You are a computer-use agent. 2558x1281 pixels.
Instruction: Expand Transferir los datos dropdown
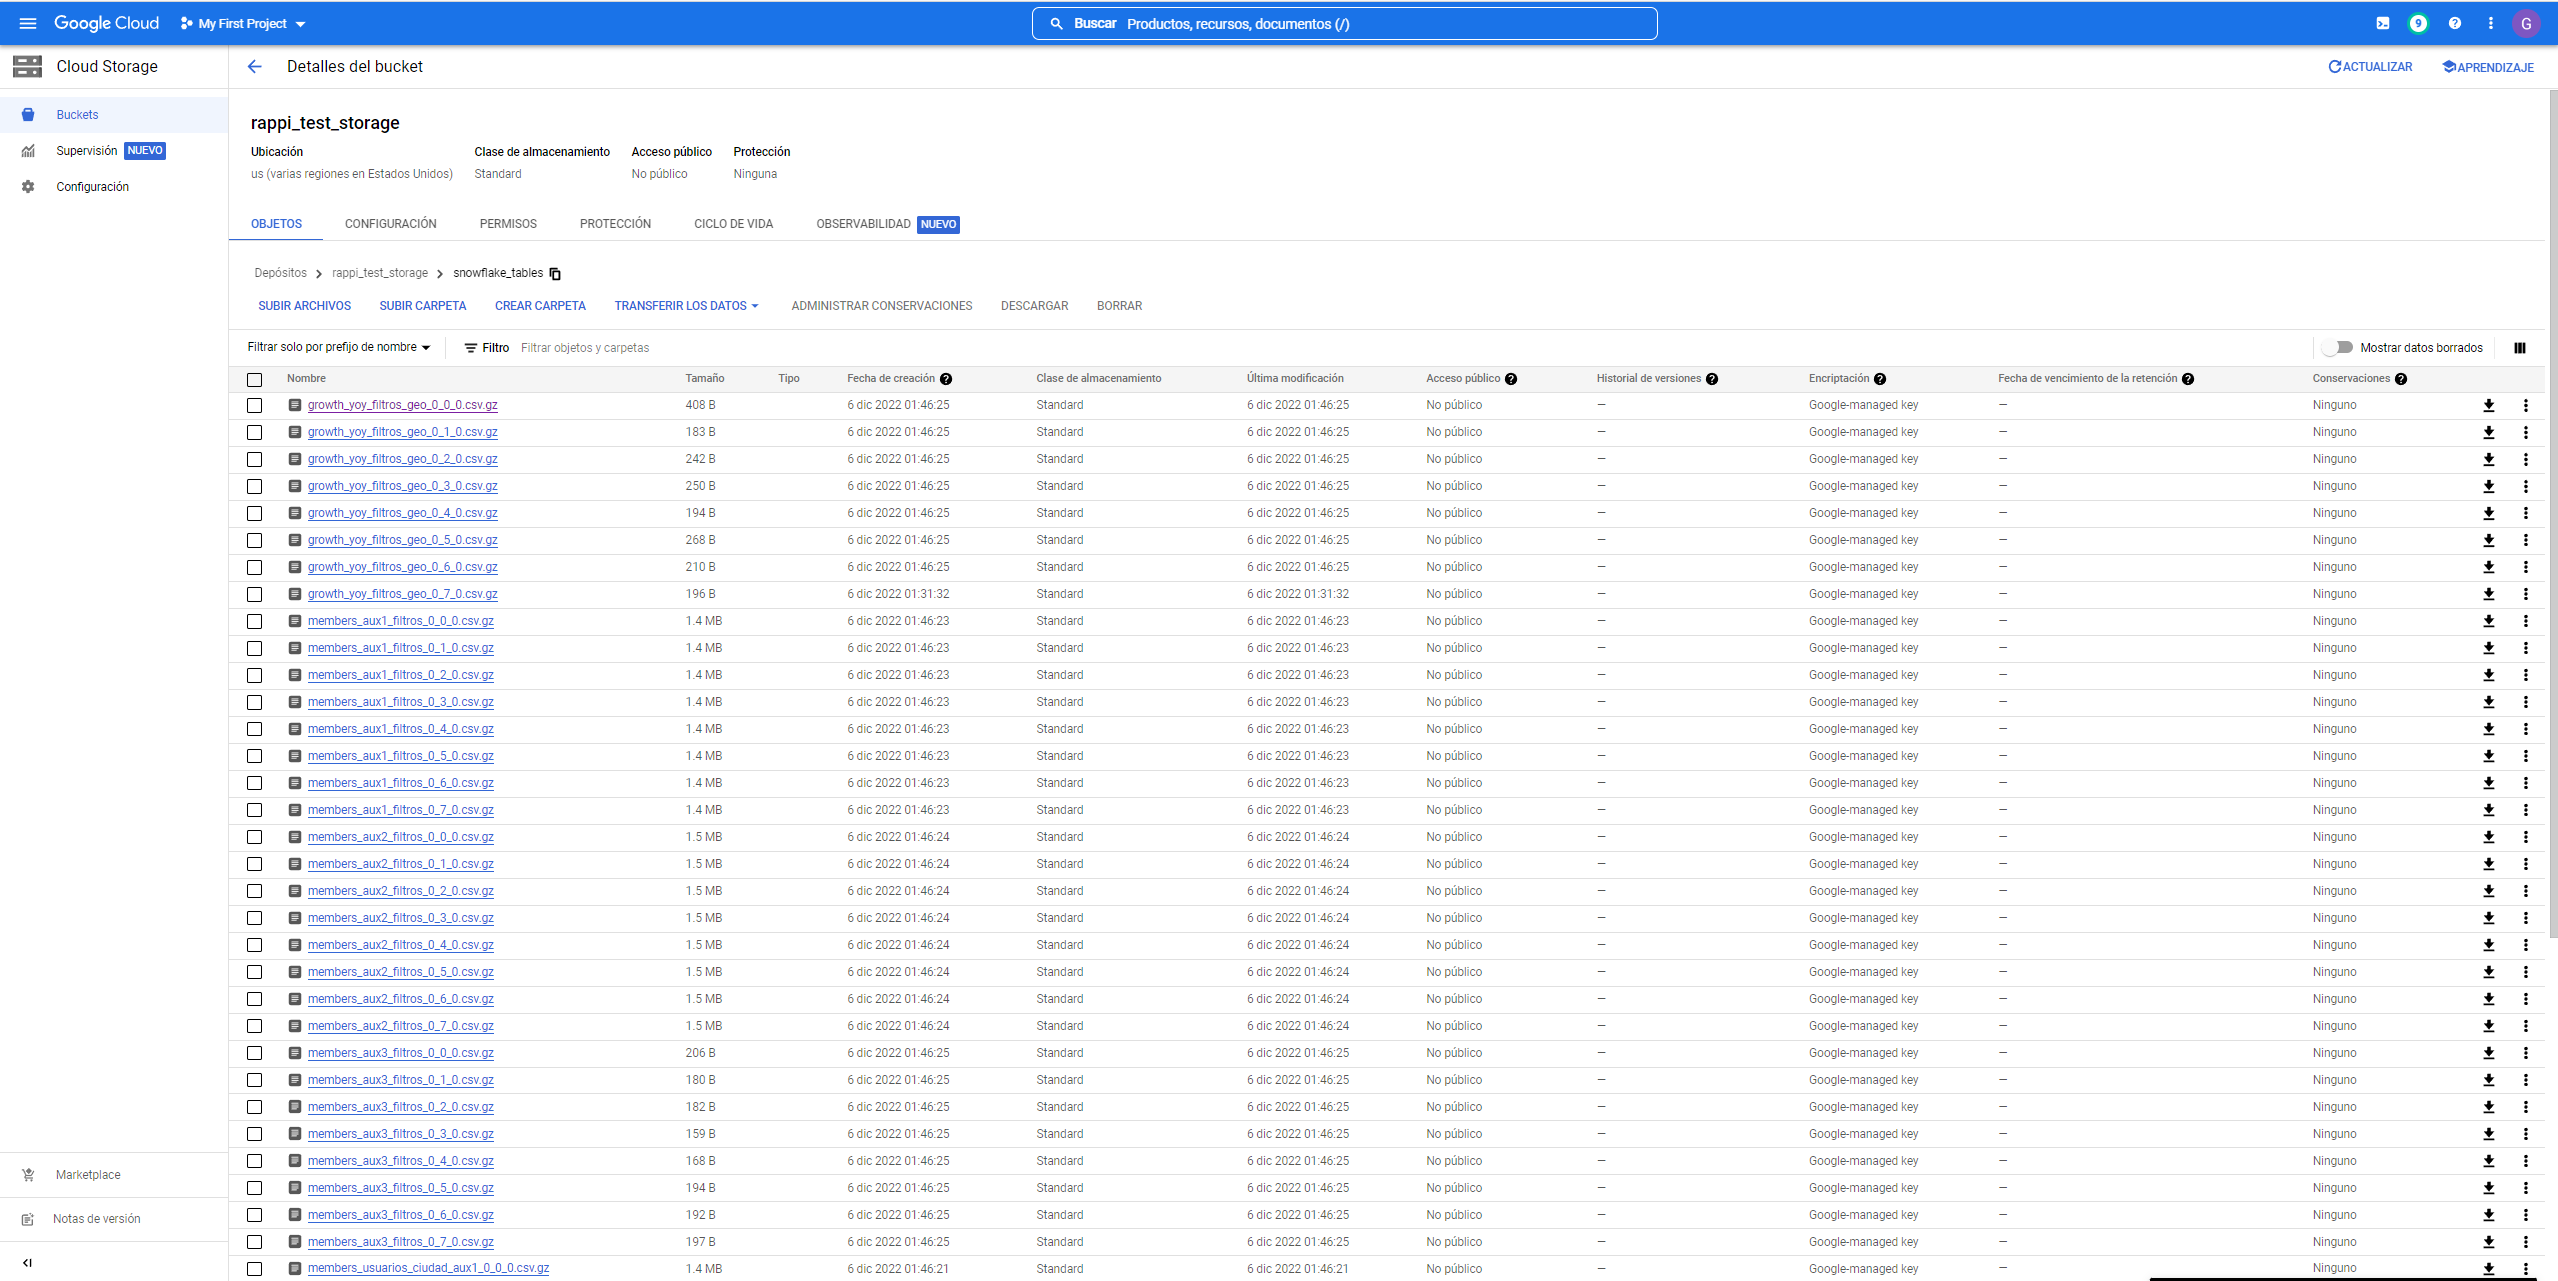(686, 306)
